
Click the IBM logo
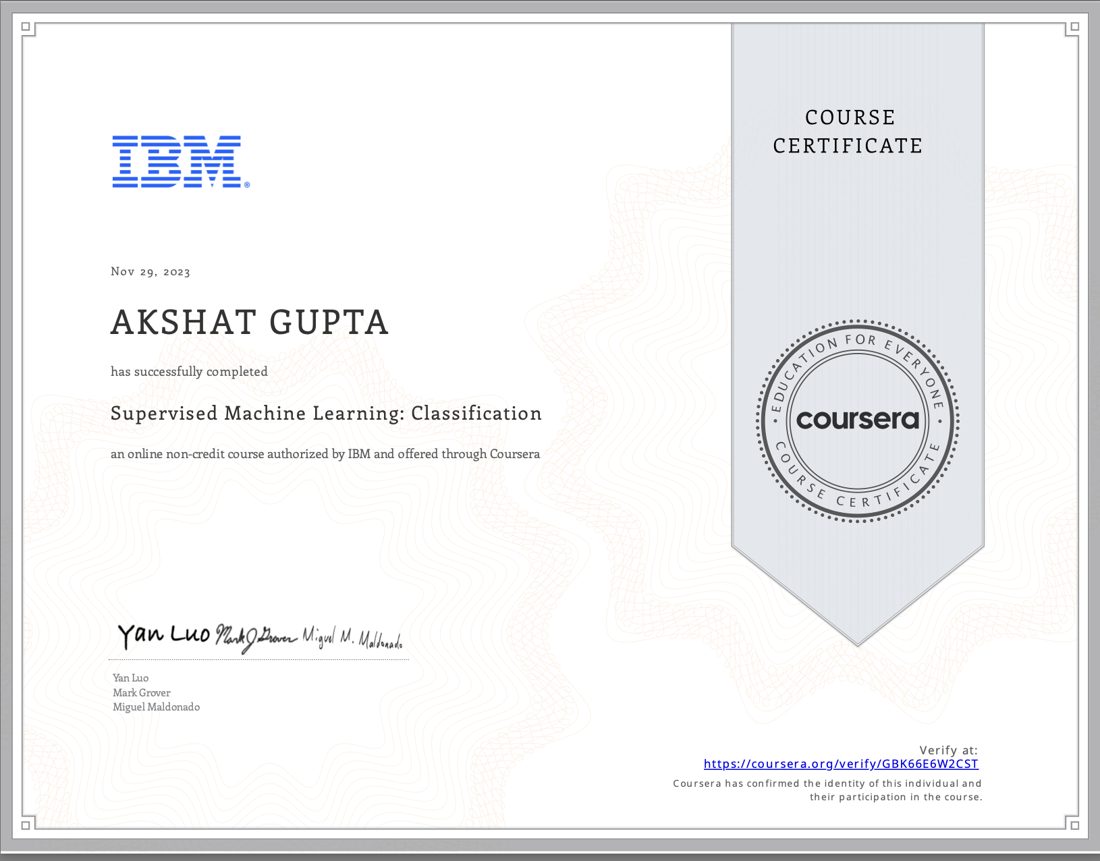pos(181,161)
